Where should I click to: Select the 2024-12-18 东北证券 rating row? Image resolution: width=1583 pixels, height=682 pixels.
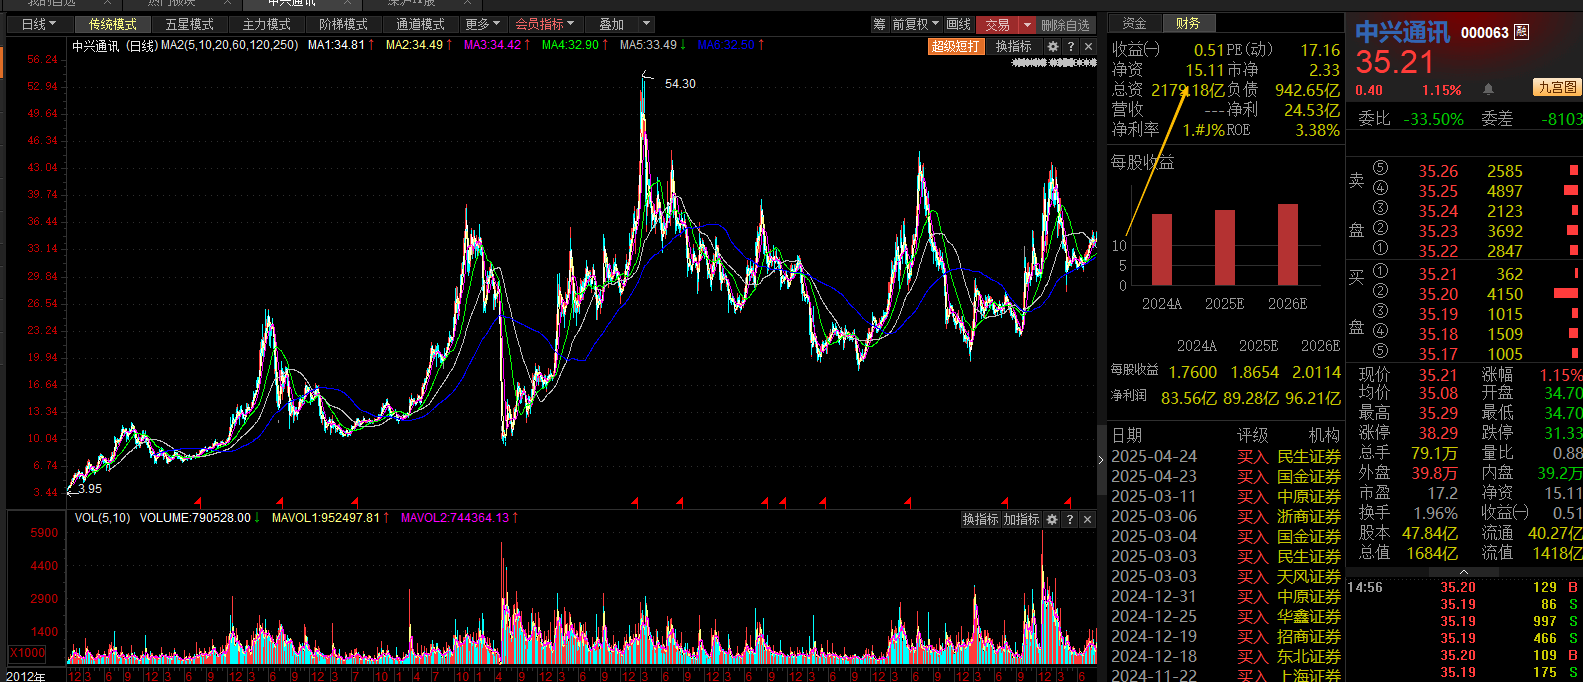pos(1225,656)
